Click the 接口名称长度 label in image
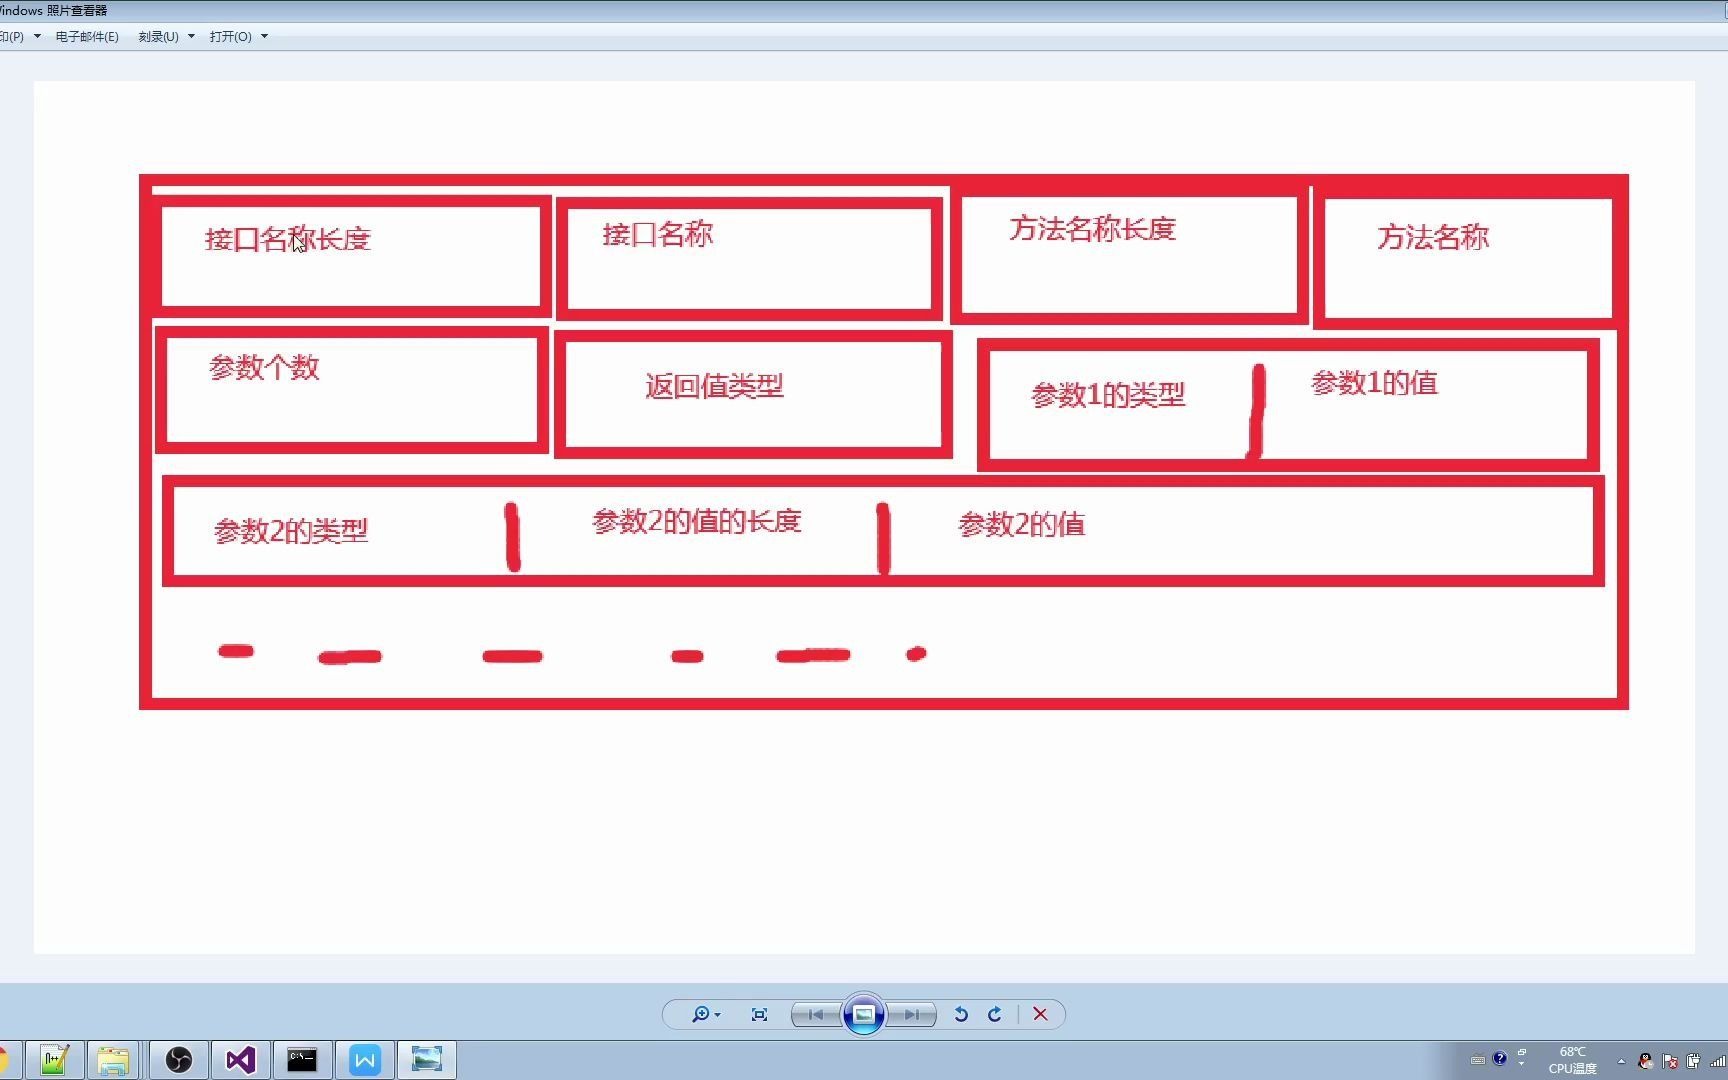The height and width of the screenshot is (1080, 1728). 288,239
